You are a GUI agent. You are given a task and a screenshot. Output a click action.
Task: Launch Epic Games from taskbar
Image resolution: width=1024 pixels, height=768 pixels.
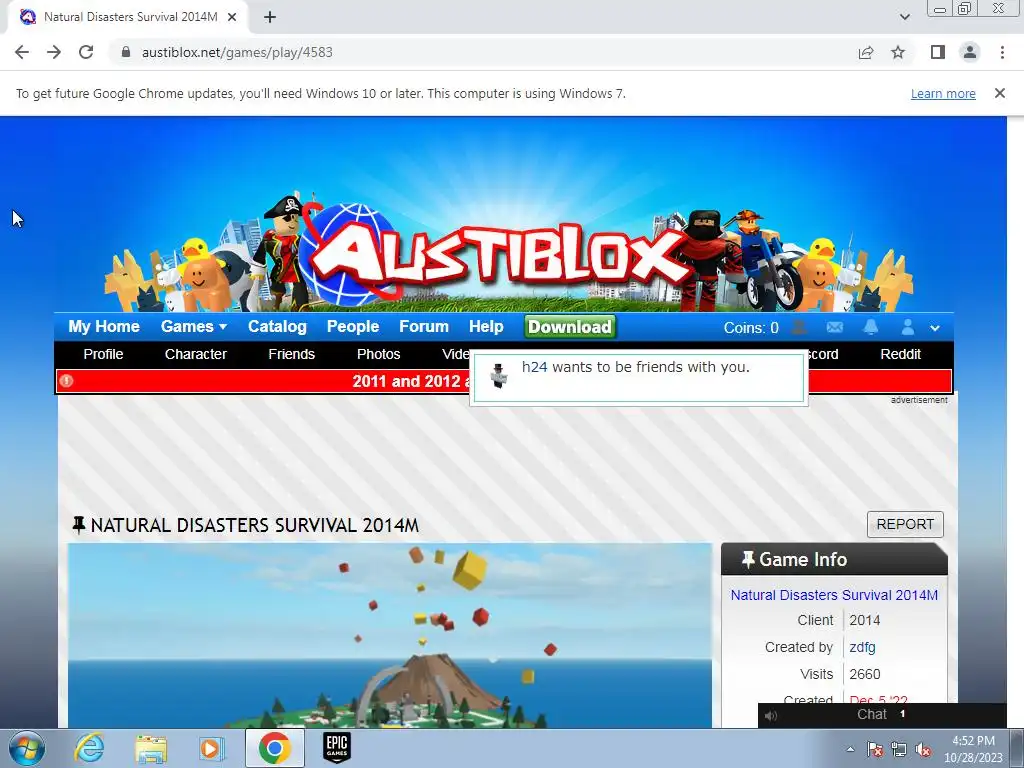(337, 748)
